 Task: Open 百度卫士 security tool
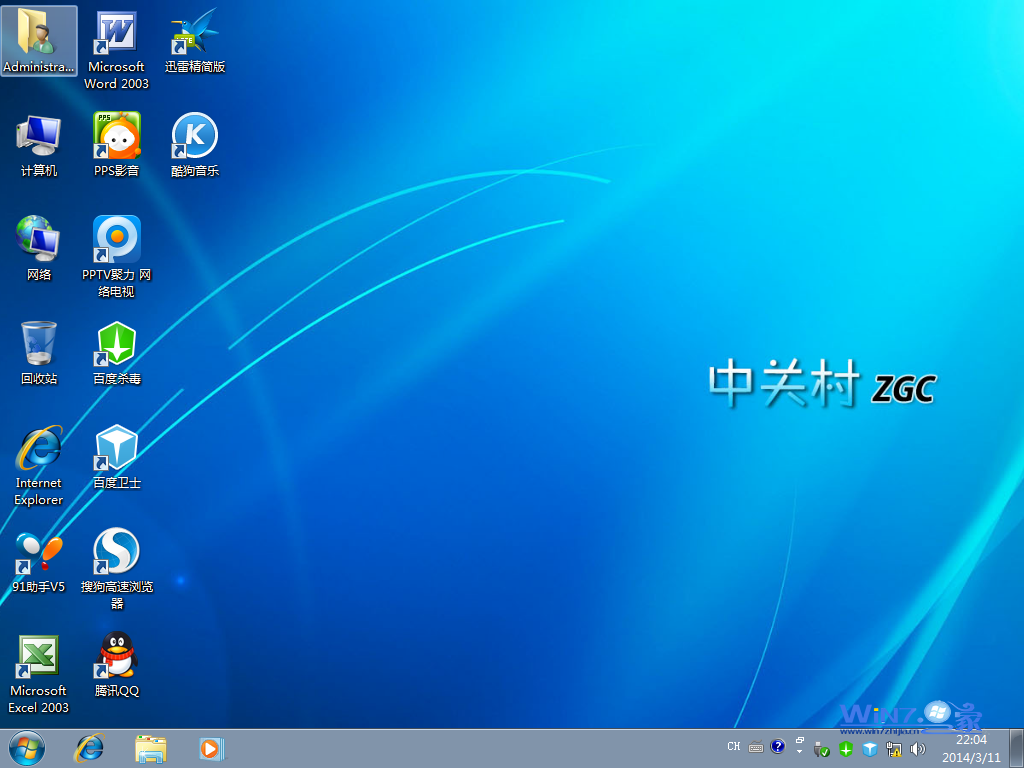point(116,445)
